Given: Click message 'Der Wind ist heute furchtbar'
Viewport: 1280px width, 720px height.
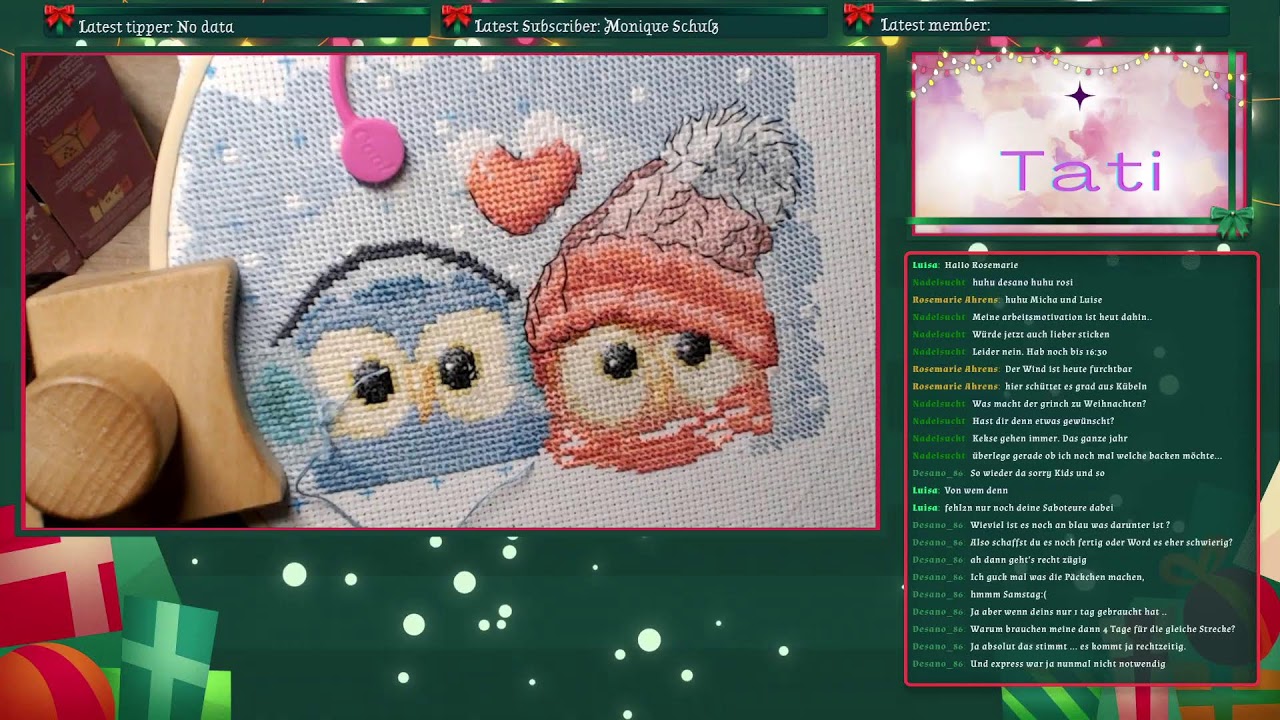Looking at the screenshot, I should (1067, 369).
